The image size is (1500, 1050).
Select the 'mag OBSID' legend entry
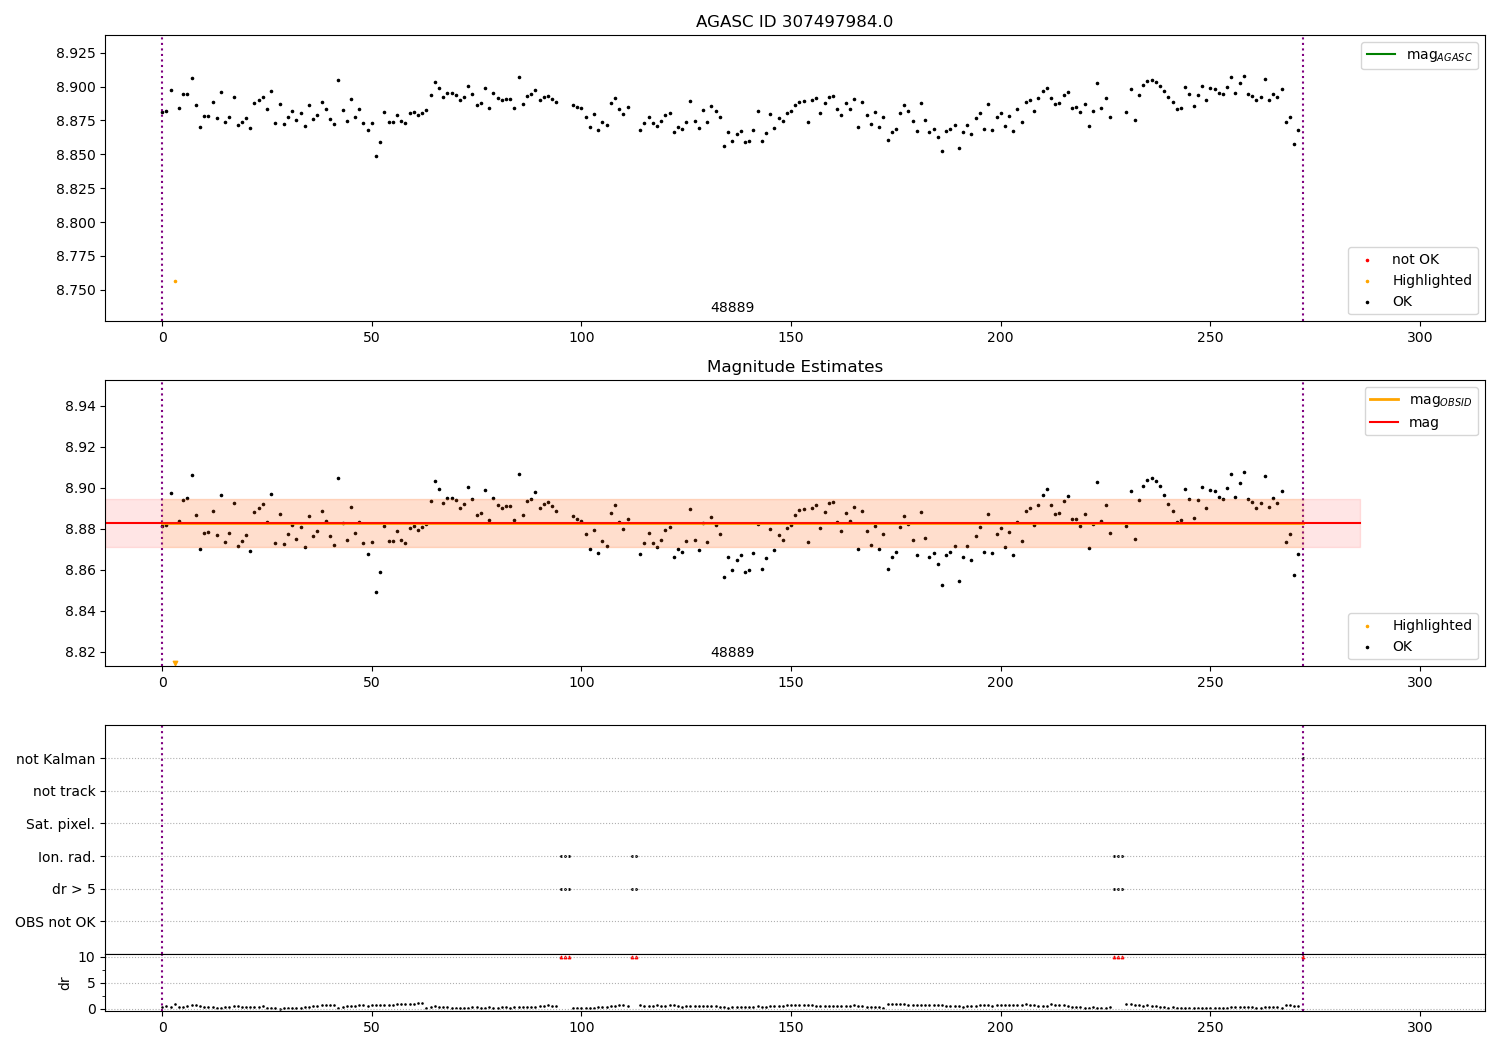point(1420,400)
